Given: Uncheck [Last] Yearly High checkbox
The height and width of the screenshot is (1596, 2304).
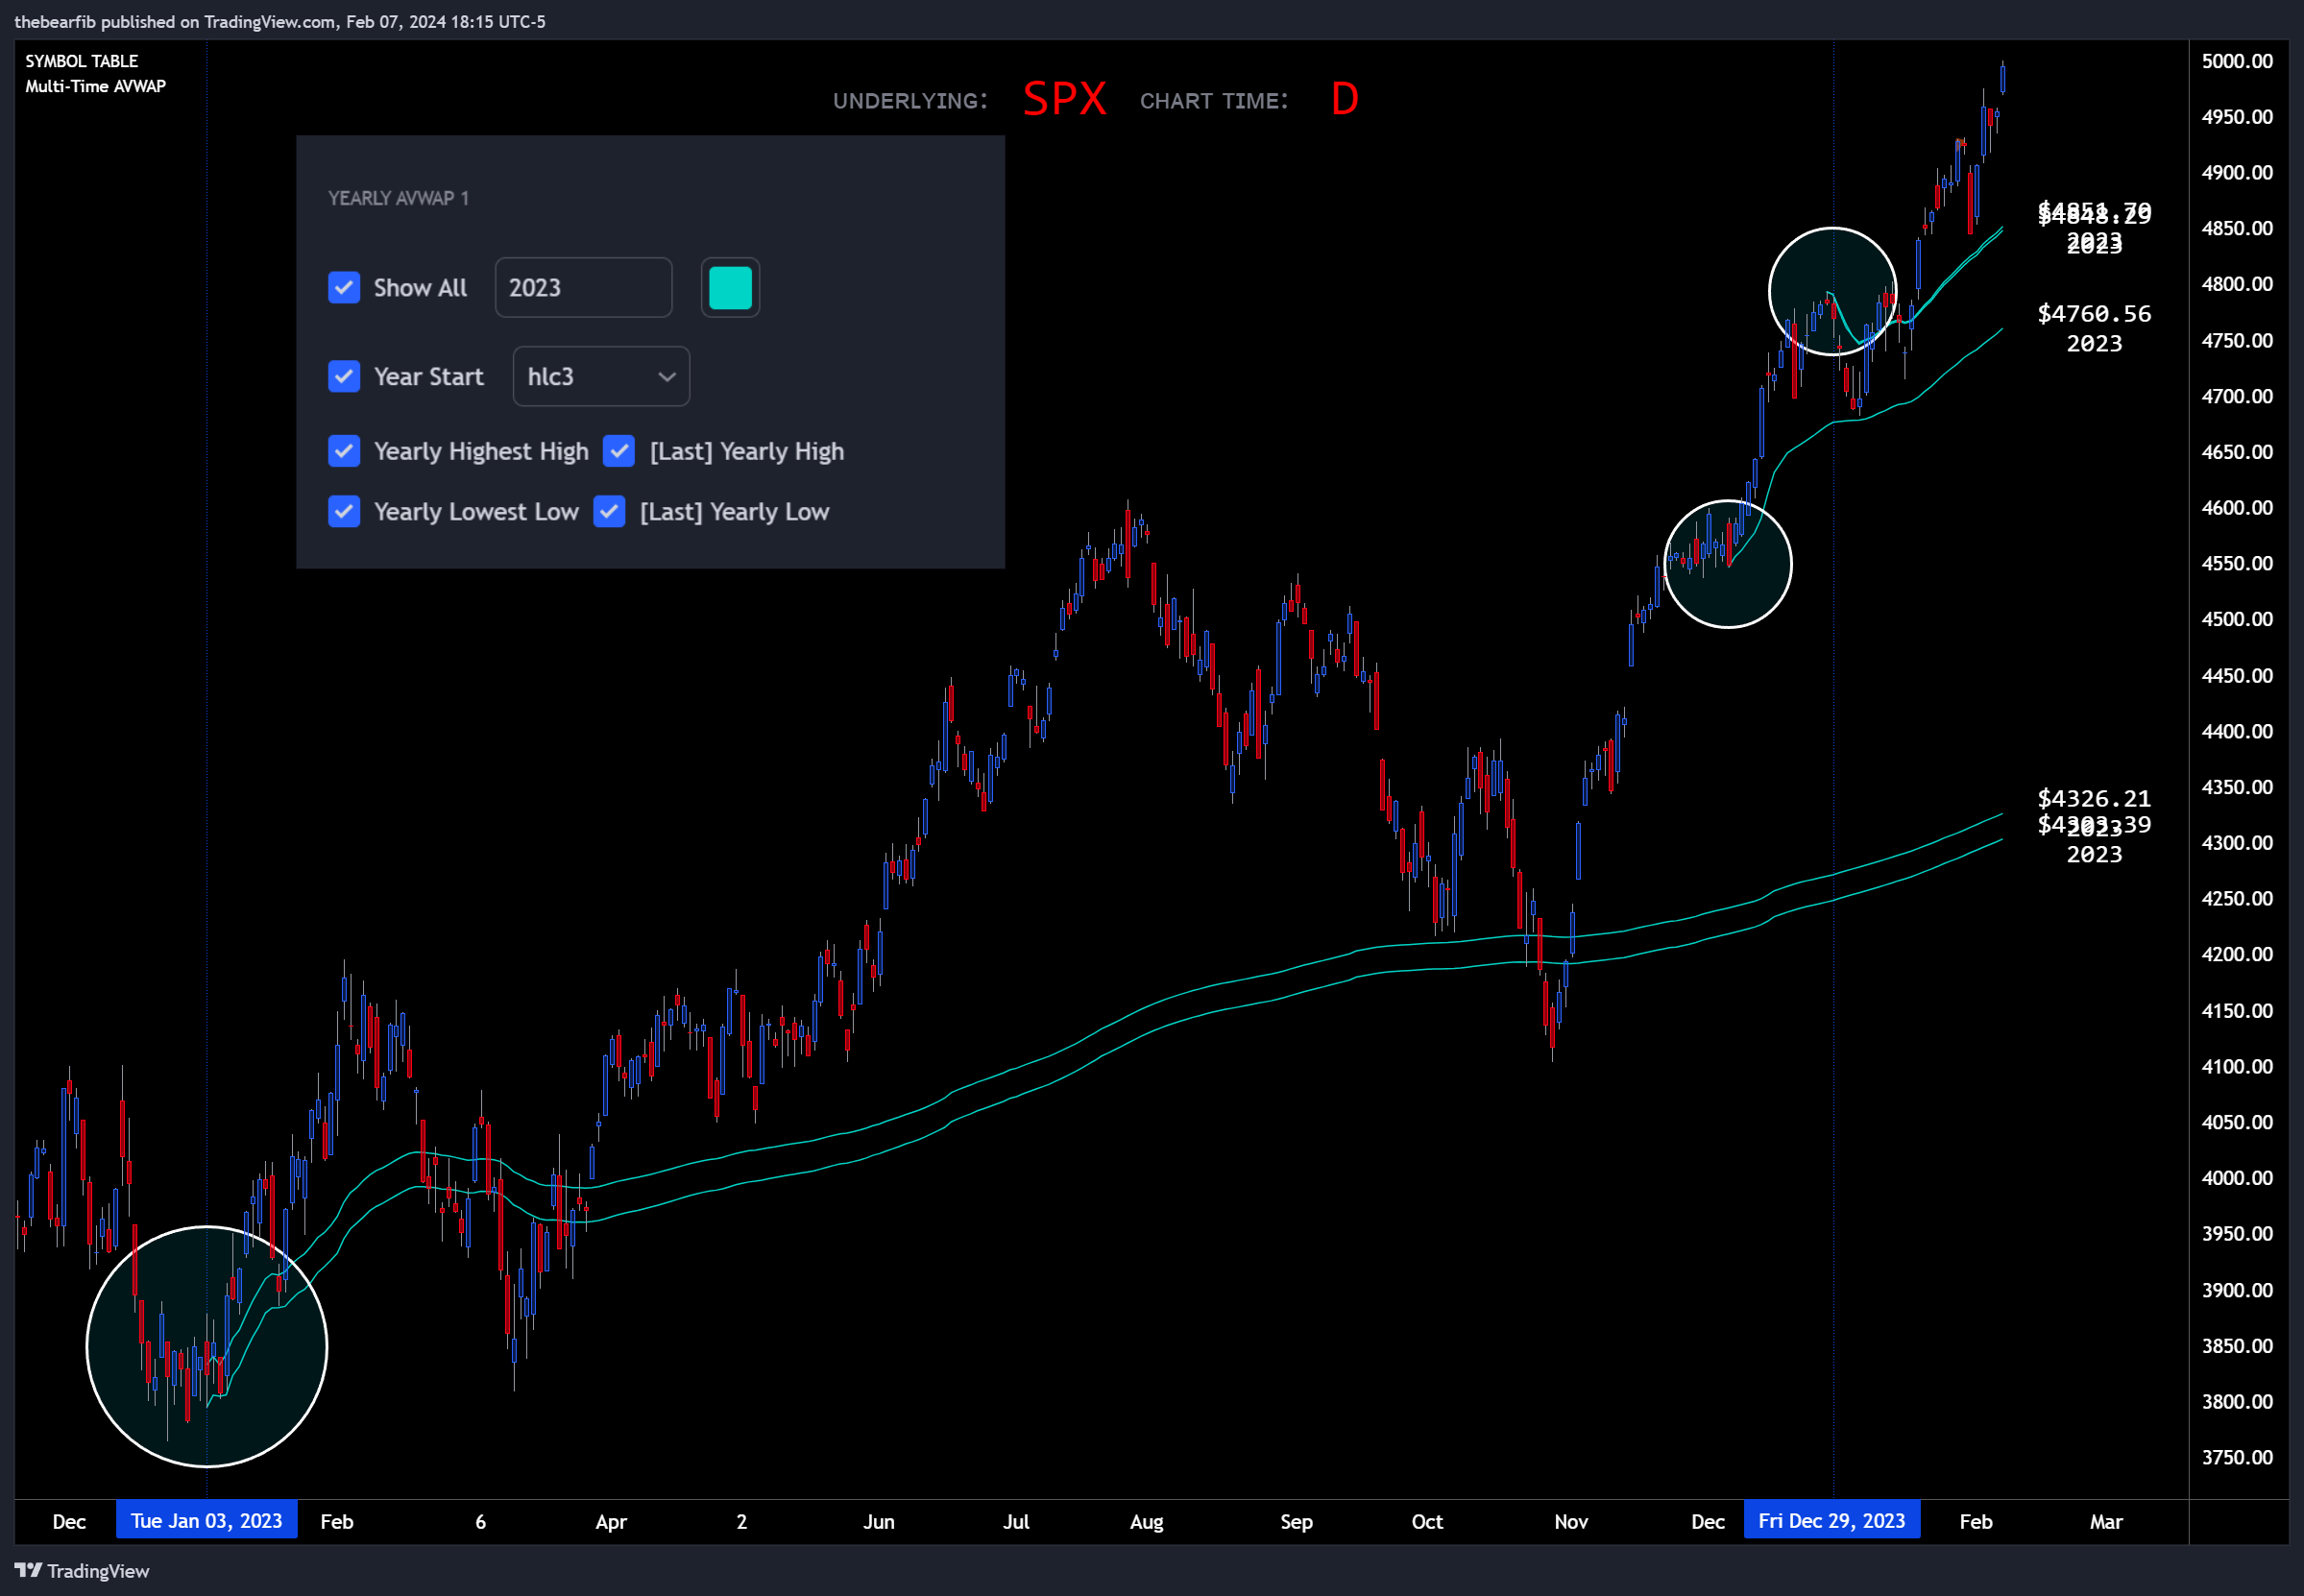Looking at the screenshot, I should coord(619,451).
